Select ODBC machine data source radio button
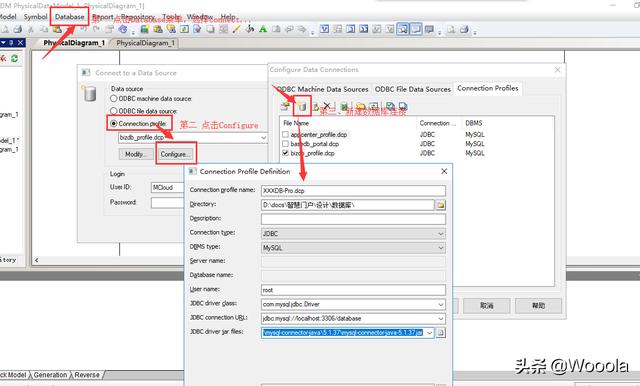The height and width of the screenshot is (386, 640). point(113,98)
